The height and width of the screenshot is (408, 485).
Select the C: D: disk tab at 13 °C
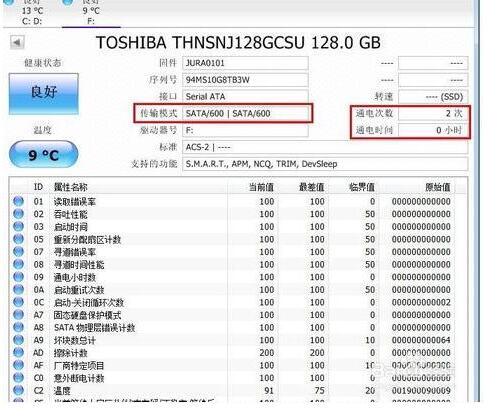[x=32, y=13]
